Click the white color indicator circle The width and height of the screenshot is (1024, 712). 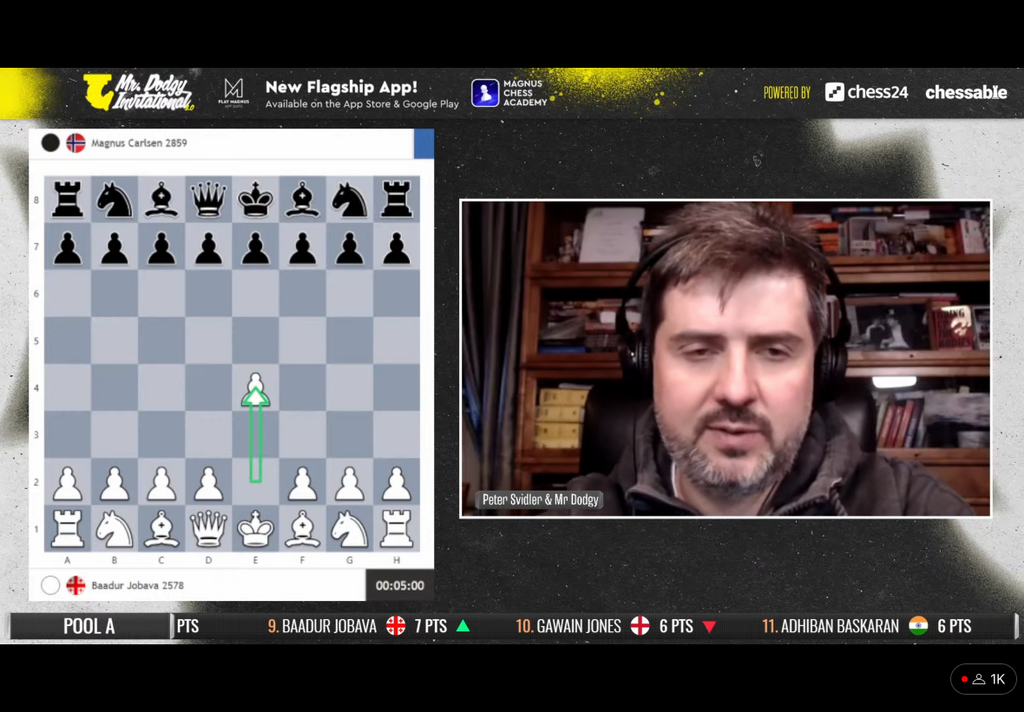coord(50,585)
